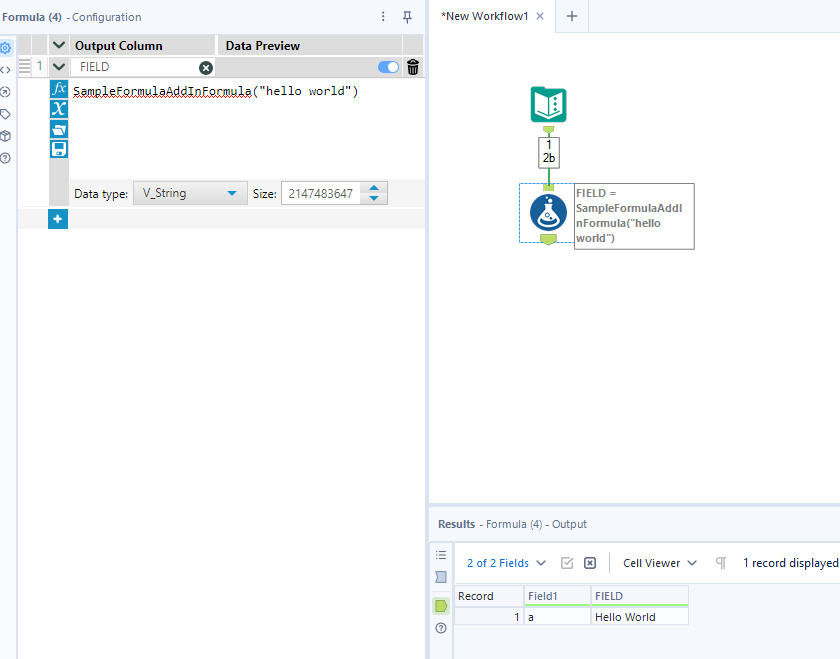Select the Hello World result cell
This screenshot has height=659, width=840.
click(x=640, y=617)
